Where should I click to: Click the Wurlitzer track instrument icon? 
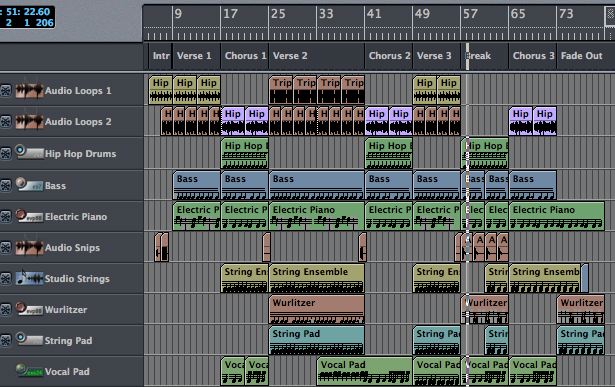click(29, 309)
